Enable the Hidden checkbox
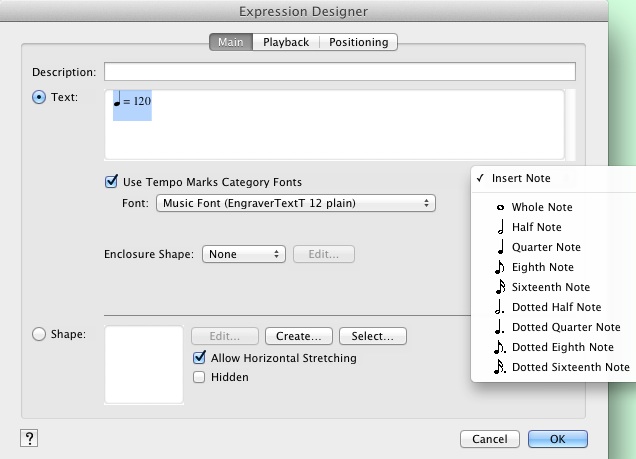This screenshot has width=636, height=459. pos(199,377)
